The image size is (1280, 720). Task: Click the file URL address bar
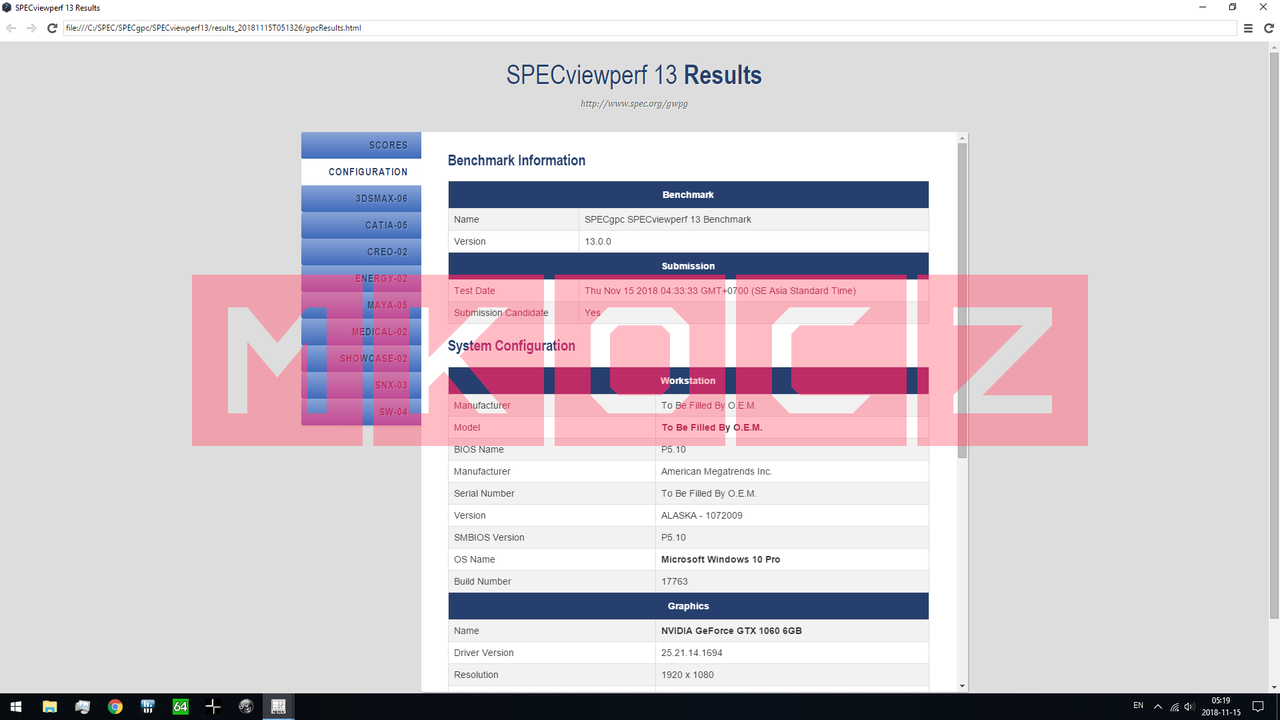pos(650,28)
